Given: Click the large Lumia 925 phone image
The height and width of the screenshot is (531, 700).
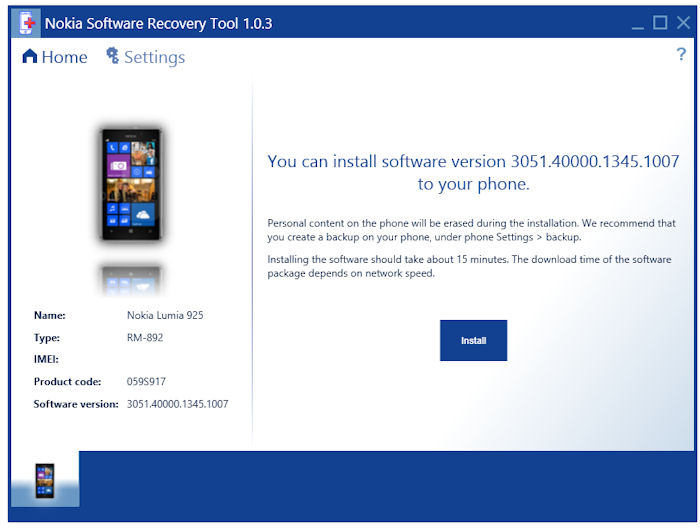Looking at the screenshot, I should [131, 184].
